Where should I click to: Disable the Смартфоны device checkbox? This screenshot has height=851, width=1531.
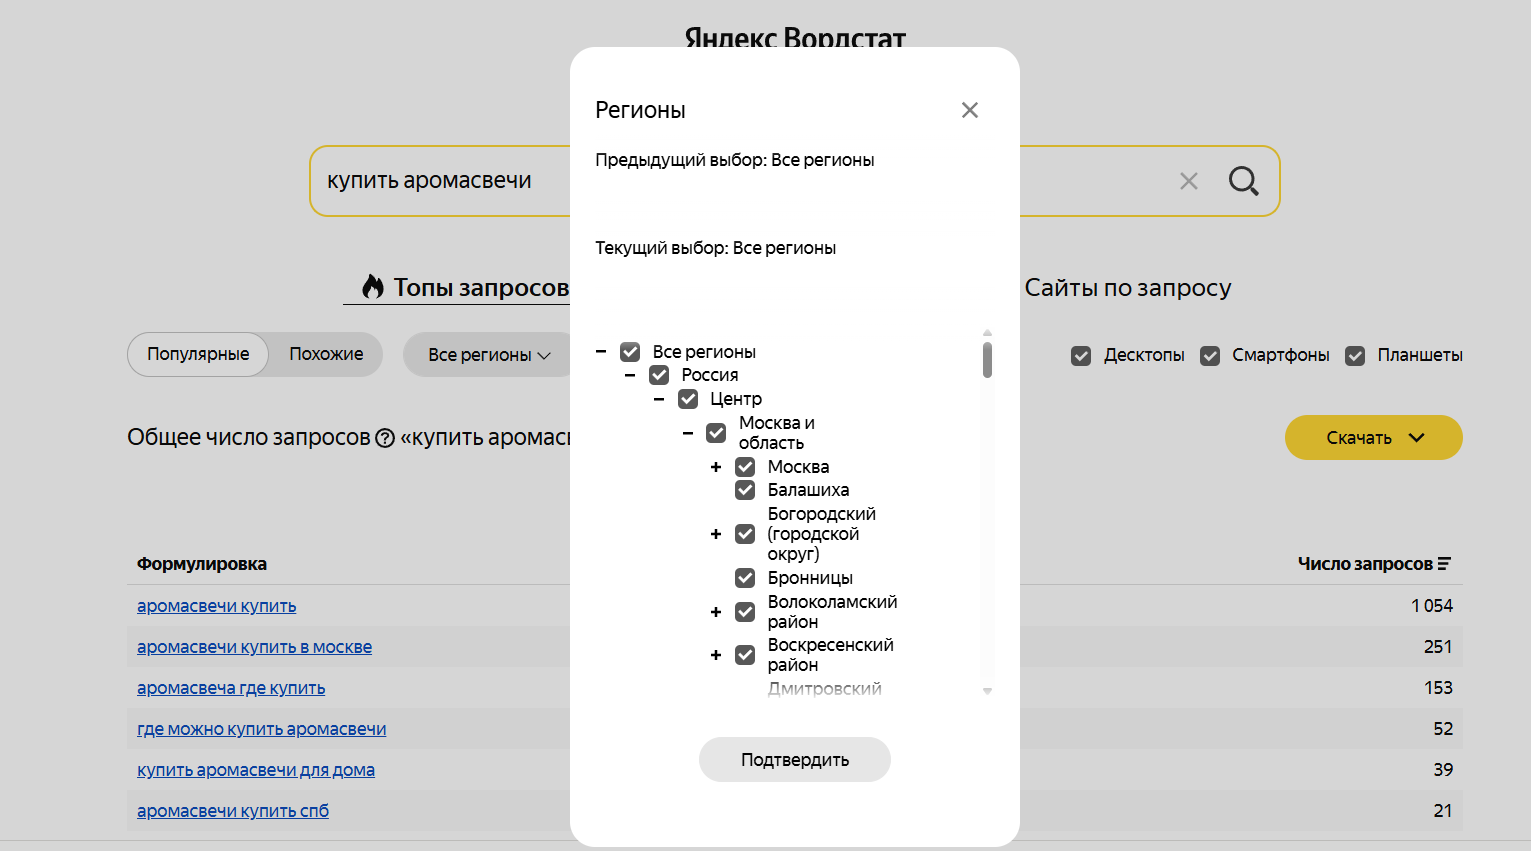click(1210, 356)
